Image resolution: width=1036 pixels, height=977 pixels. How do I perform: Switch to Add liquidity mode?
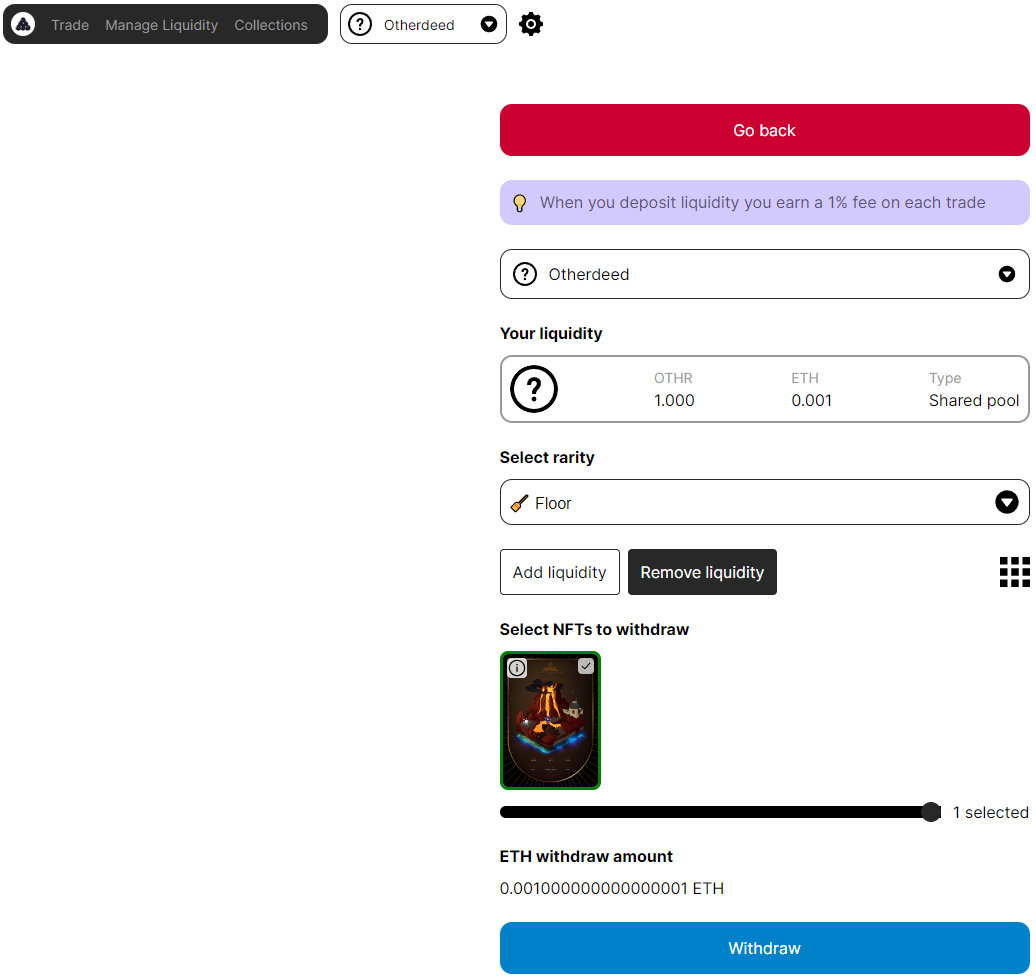pos(559,572)
